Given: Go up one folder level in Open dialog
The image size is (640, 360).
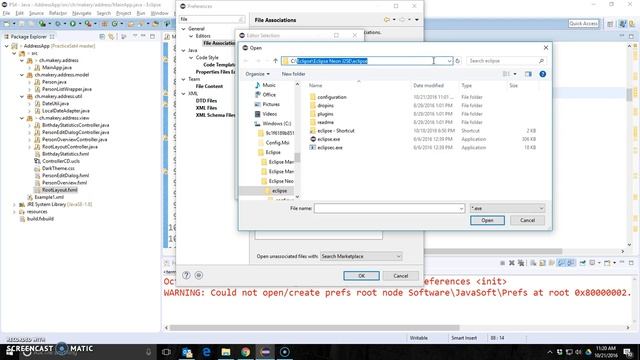Looking at the screenshot, I should [x=276, y=61].
